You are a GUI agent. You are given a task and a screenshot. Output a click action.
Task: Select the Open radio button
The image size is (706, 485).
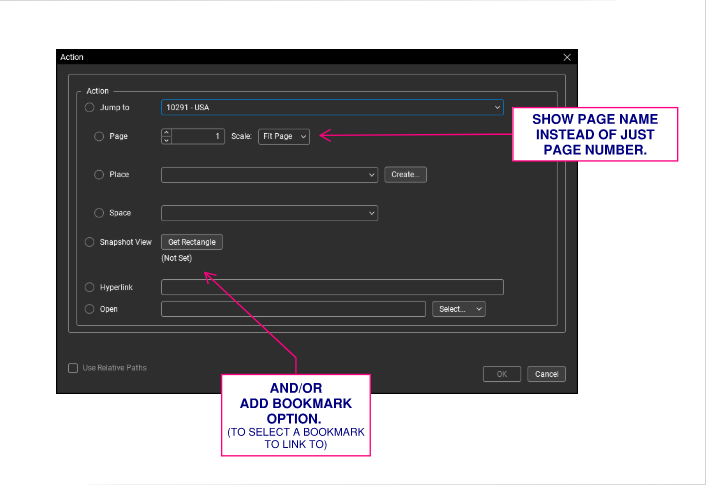click(90, 309)
